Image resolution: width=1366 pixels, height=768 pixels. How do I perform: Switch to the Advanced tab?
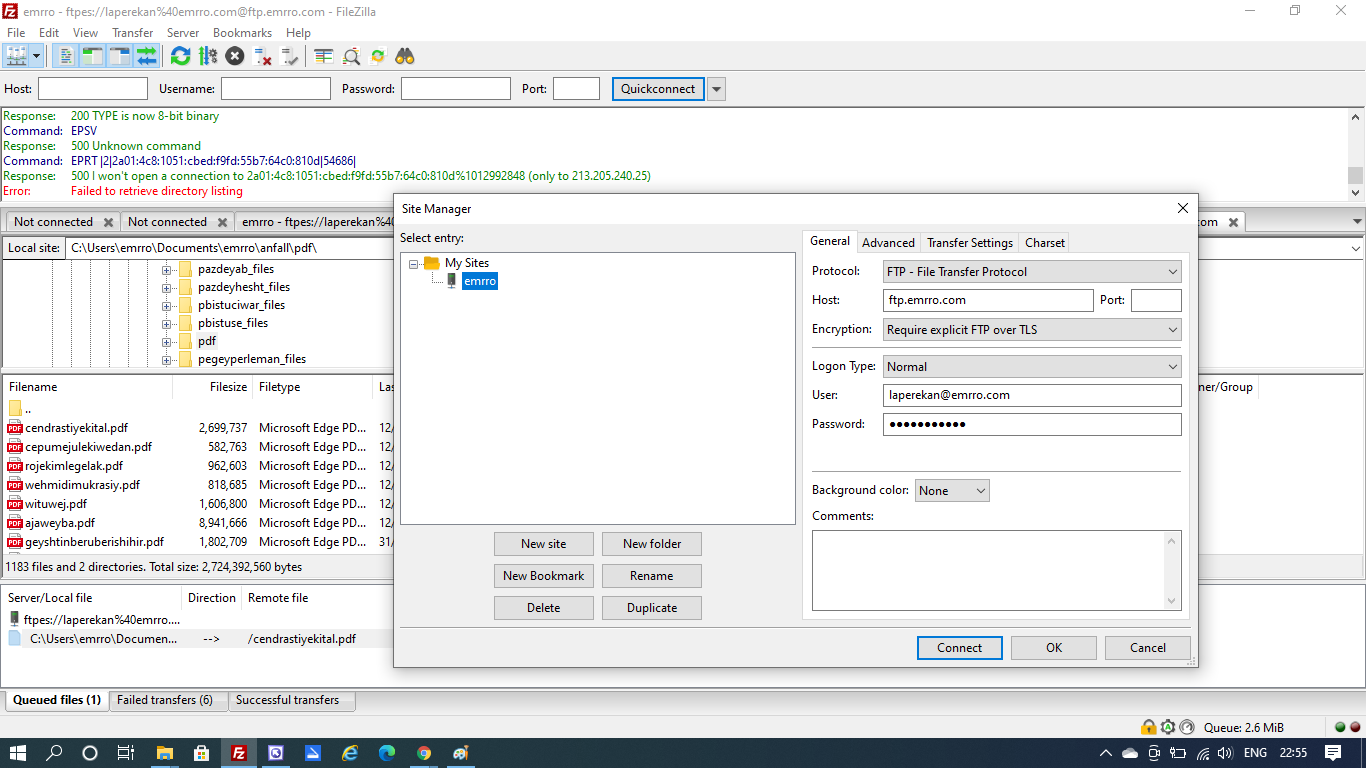pyautogui.click(x=888, y=243)
